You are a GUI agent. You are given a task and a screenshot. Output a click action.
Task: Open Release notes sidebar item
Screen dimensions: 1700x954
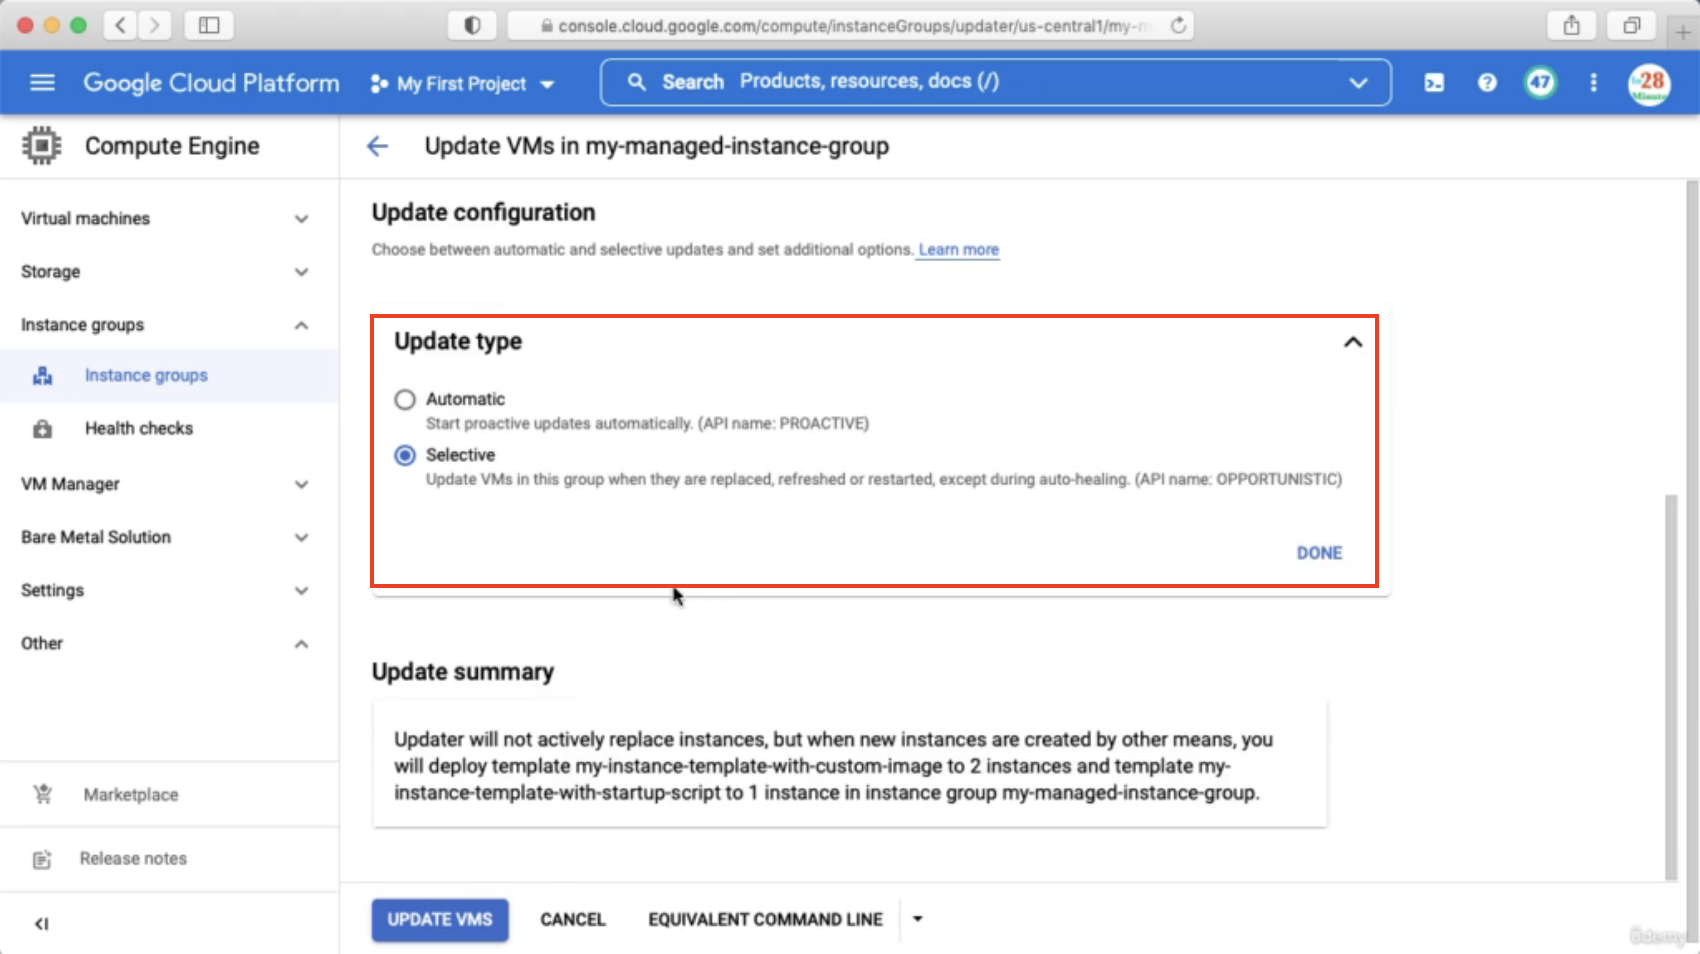tap(170, 859)
